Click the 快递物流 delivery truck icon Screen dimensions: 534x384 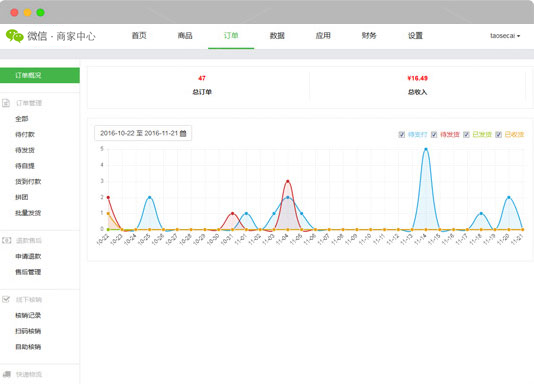6,374
